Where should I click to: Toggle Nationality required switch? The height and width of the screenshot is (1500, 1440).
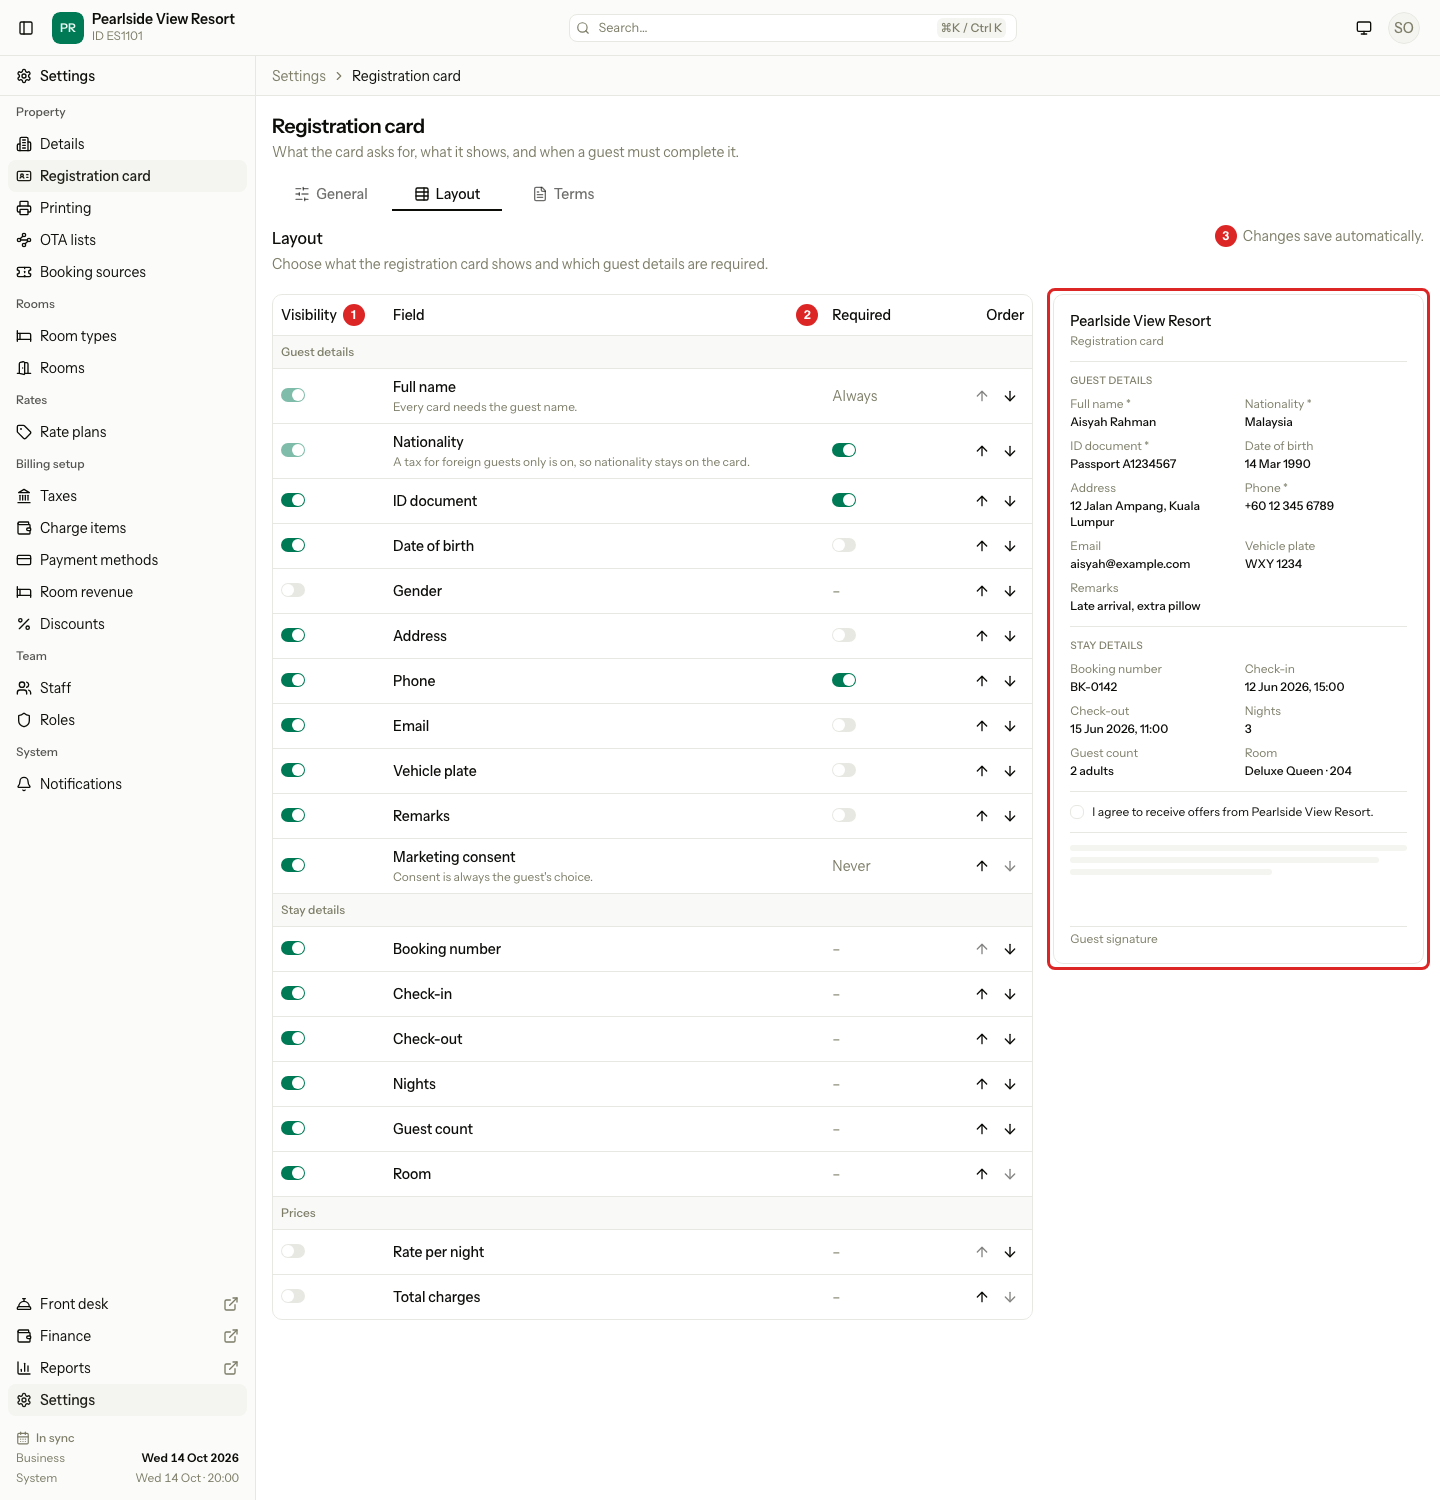click(844, 450)
